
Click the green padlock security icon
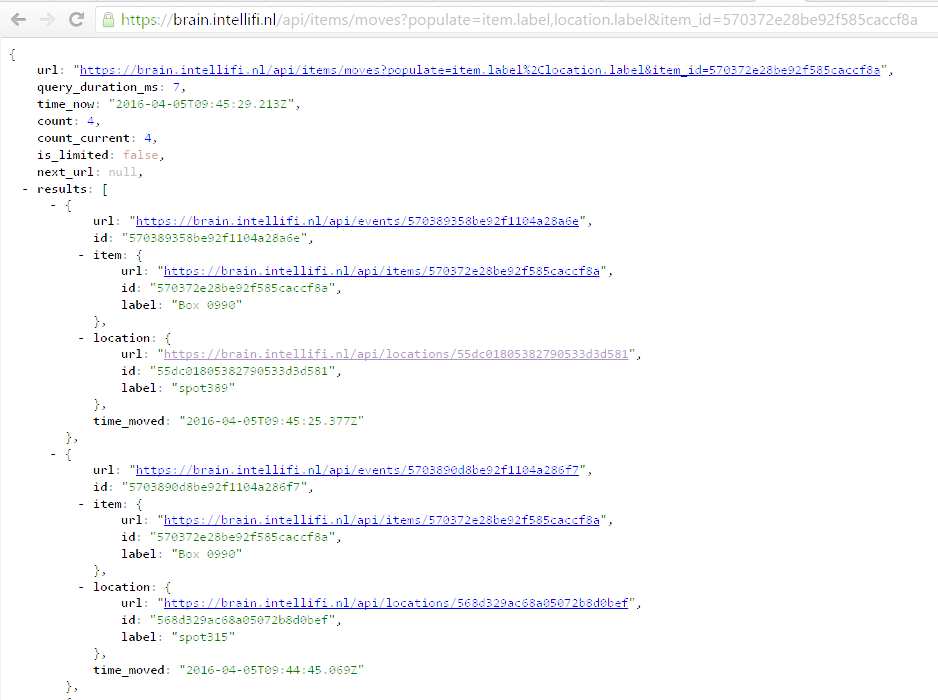click(x=108, y=20)
